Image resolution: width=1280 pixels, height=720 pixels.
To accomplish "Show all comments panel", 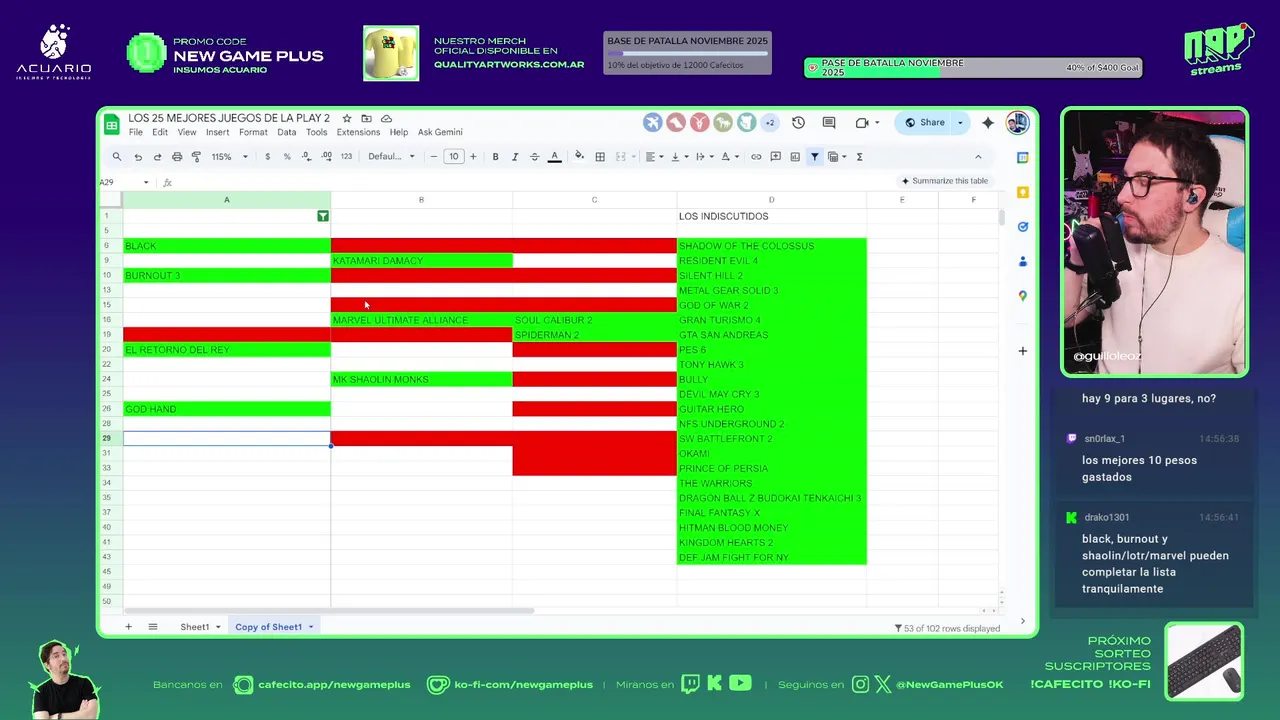I will coord(829,123).
